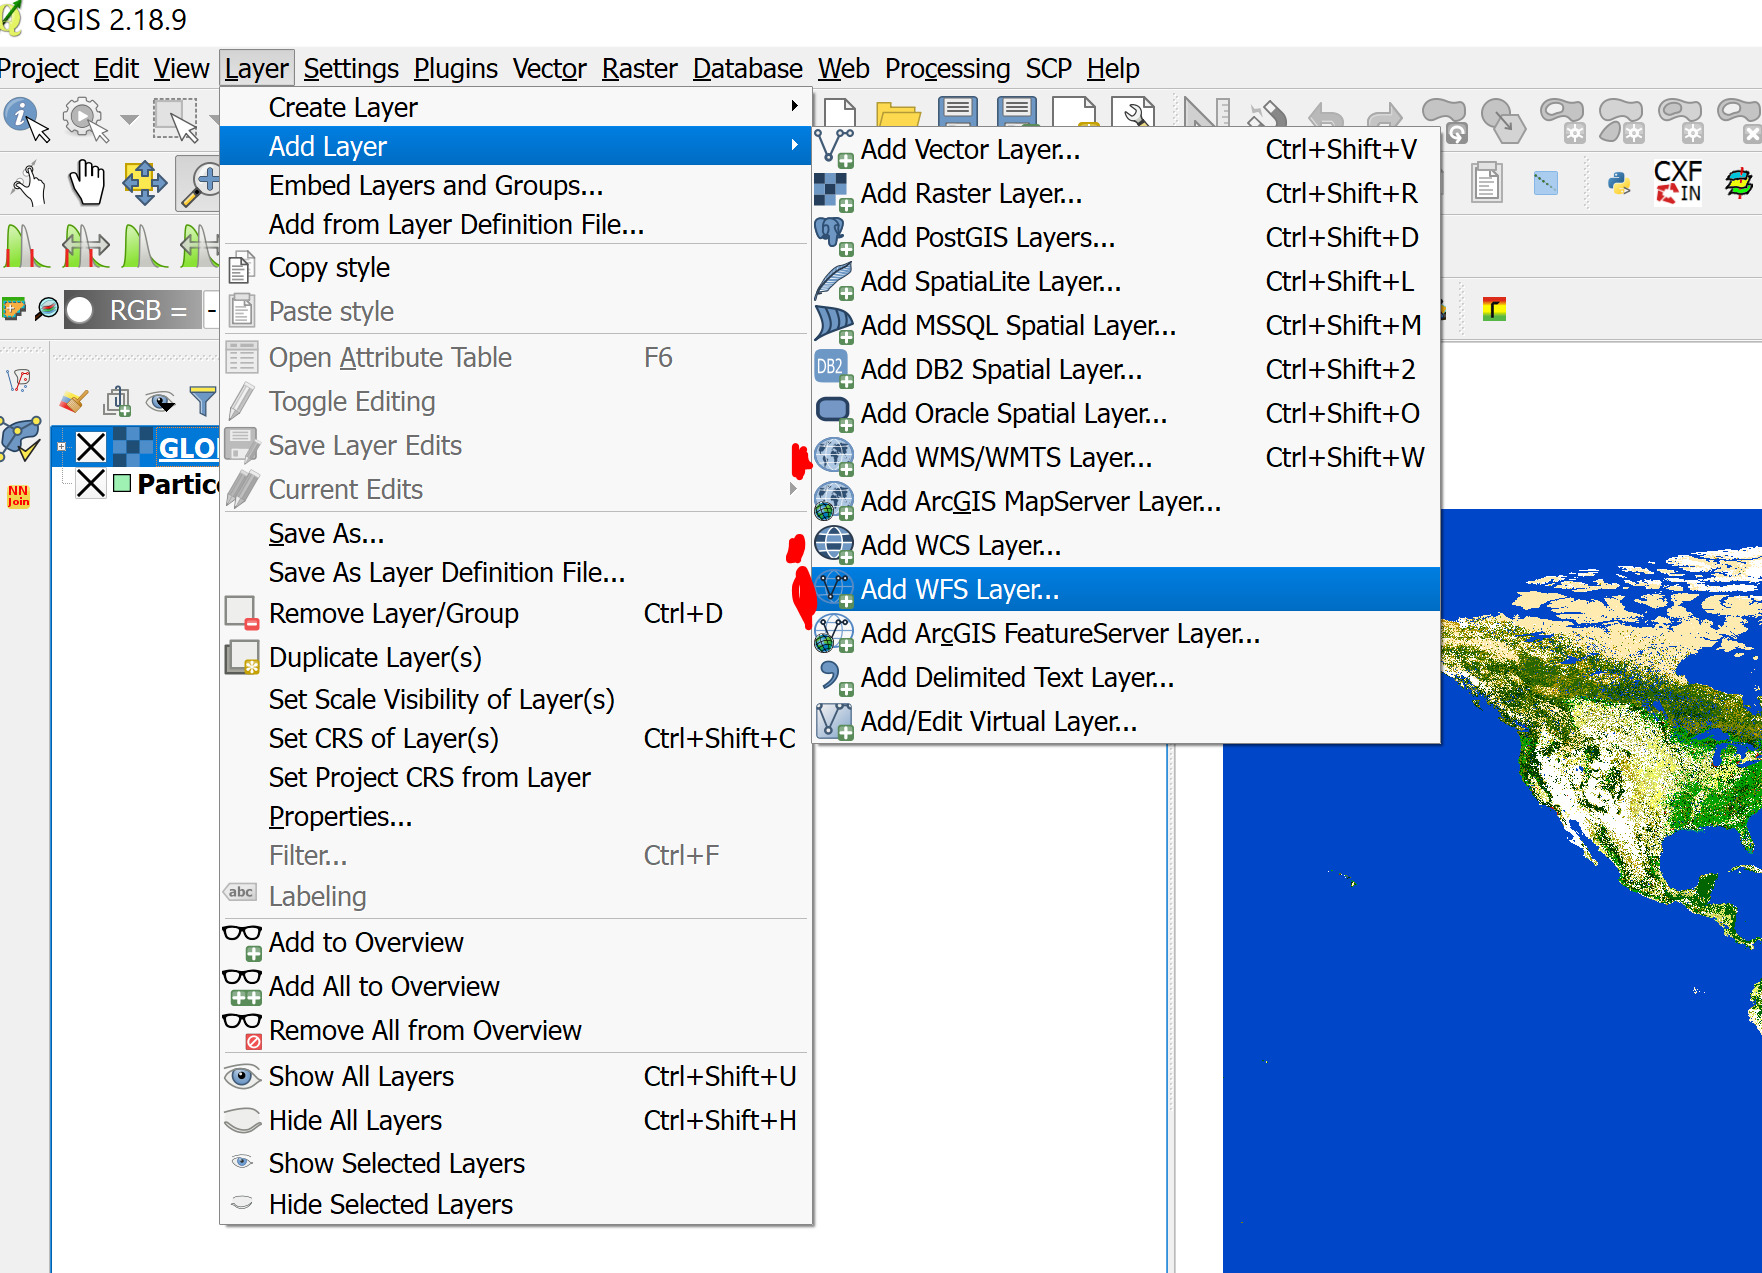Activate the Pan Map hand tool
Image resolution: width=1762 pixels, height=1273 pixels.
(87, 183)
